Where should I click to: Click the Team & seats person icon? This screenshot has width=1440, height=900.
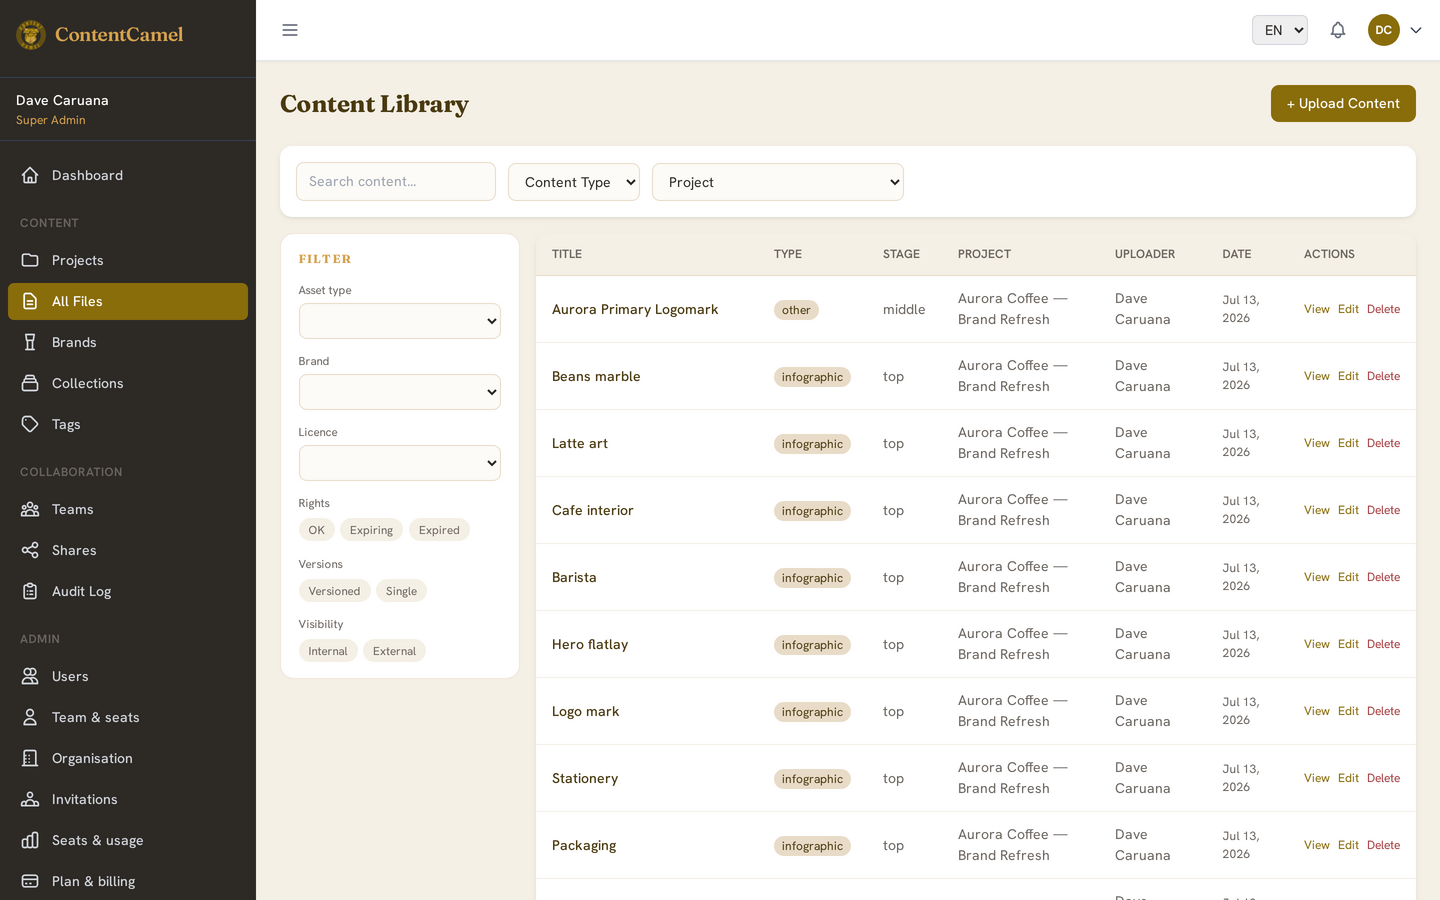click(x=30, y=717)
